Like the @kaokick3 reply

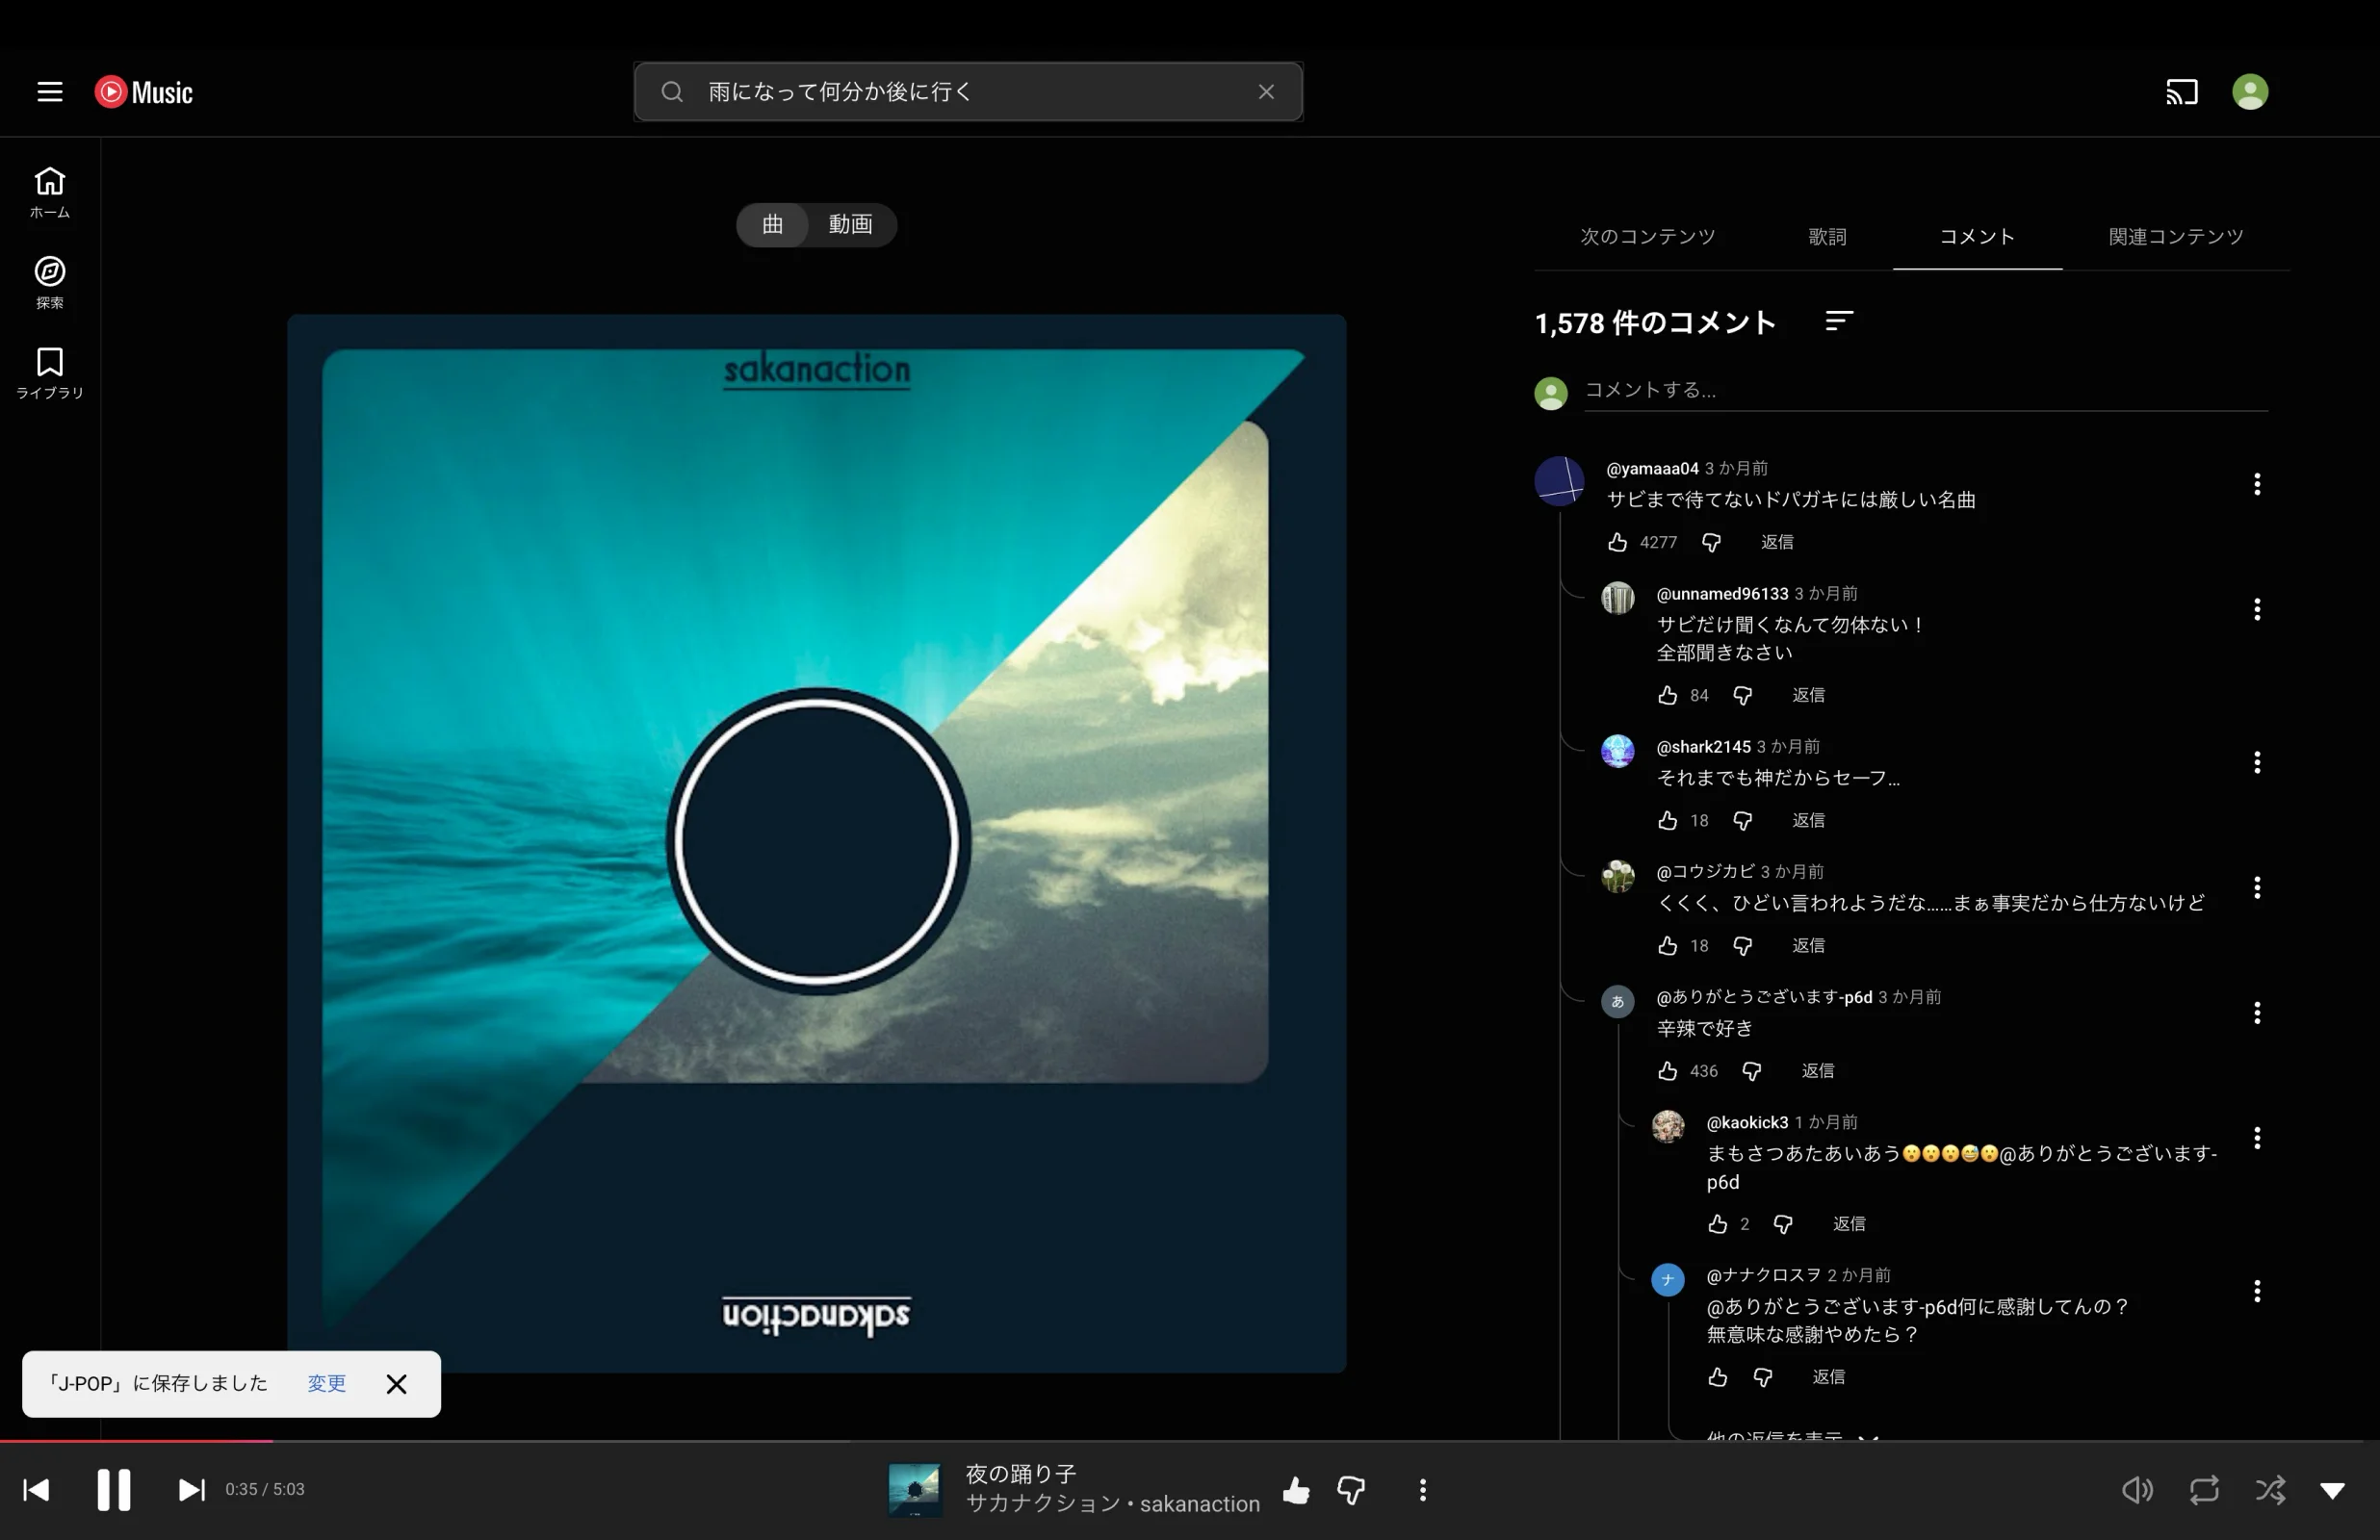click(1718, 1224)
